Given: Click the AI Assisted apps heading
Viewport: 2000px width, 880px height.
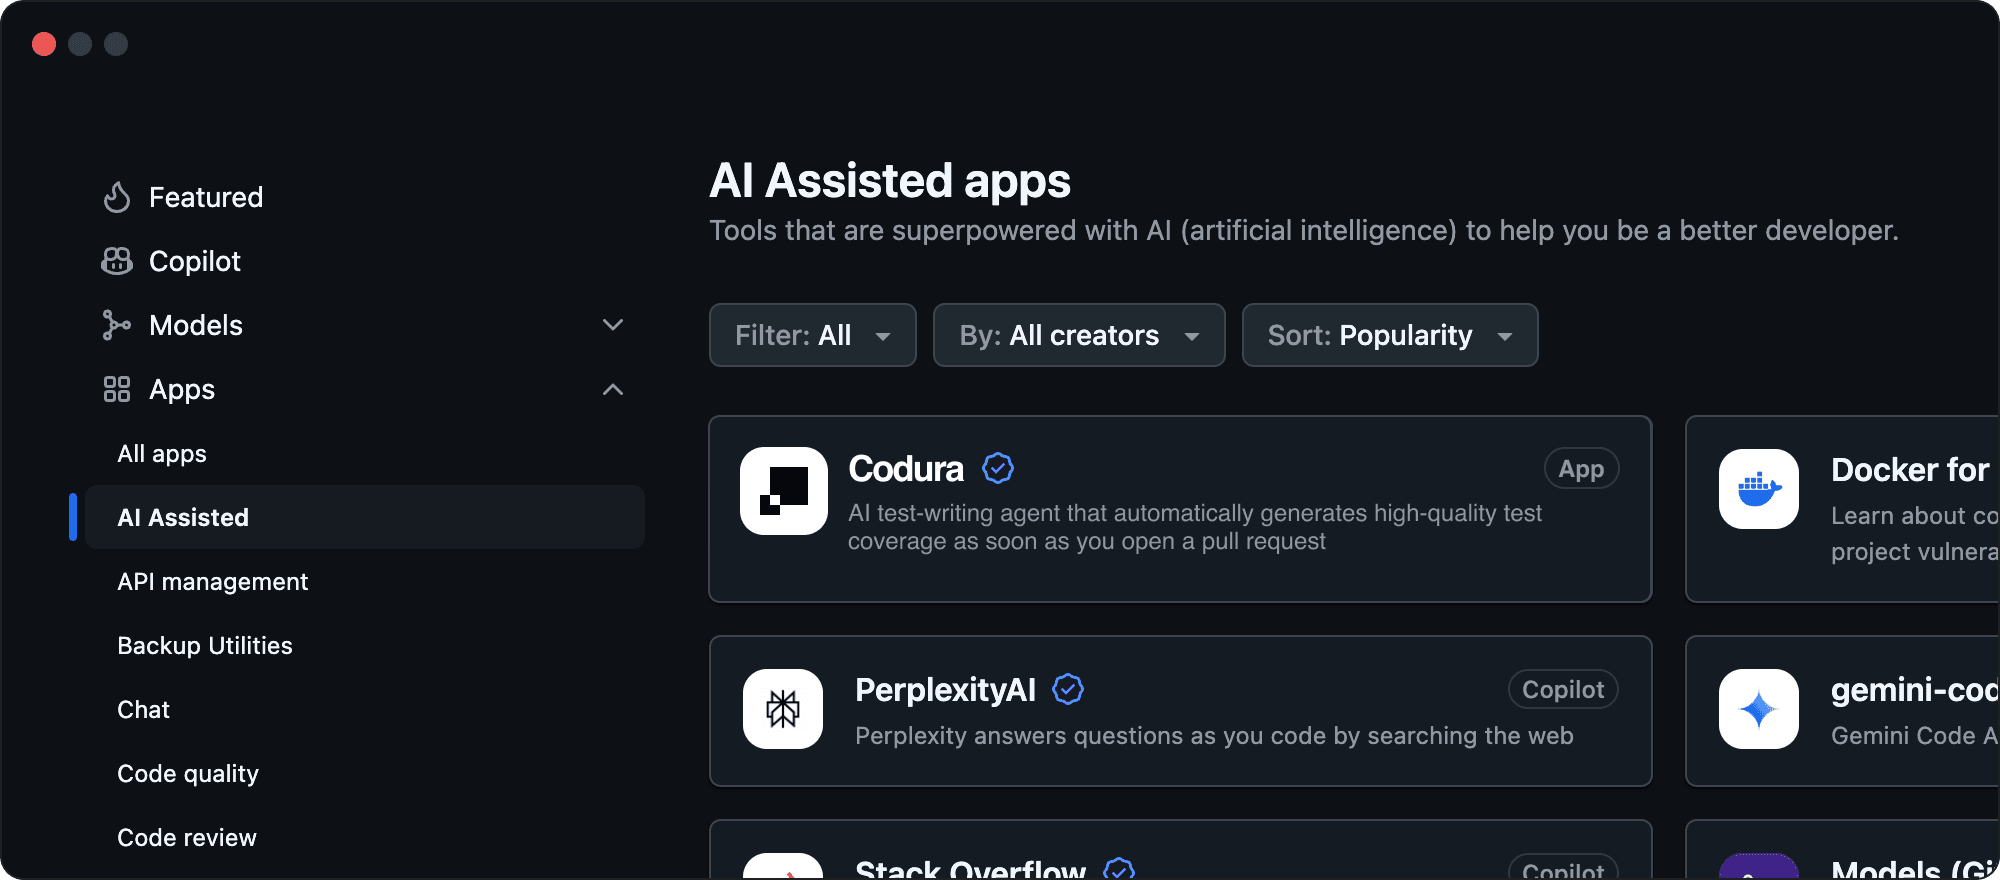Looking at the screenshot, I should 890,181.
